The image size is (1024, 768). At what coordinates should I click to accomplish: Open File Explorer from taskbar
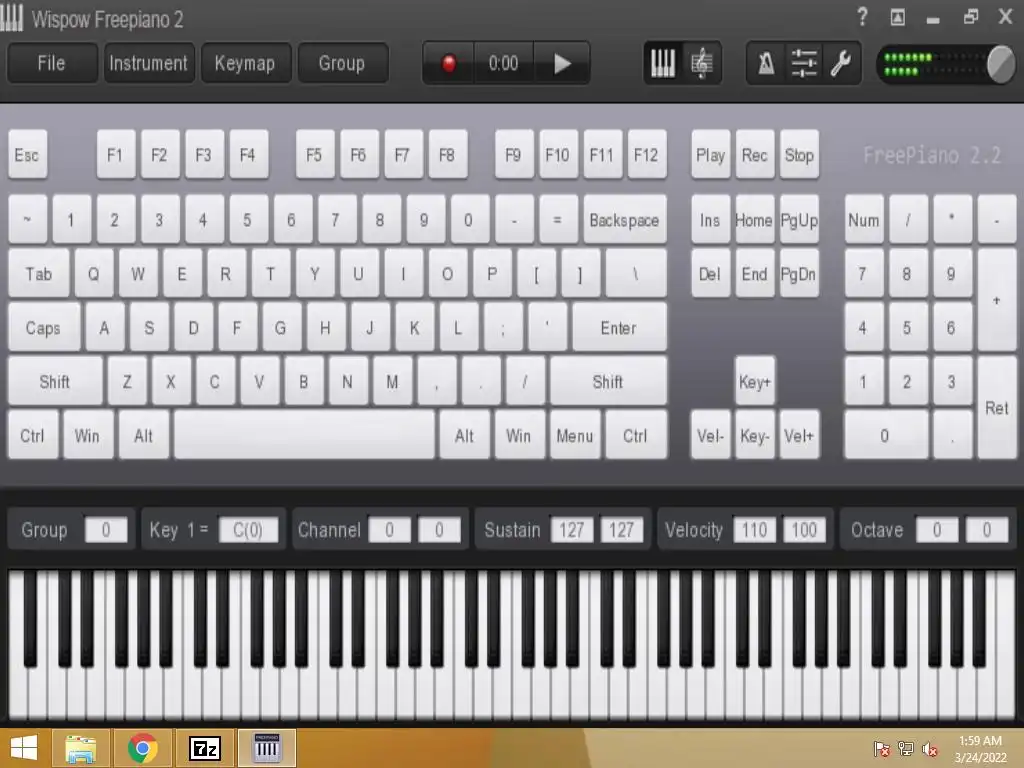(80, 748)
